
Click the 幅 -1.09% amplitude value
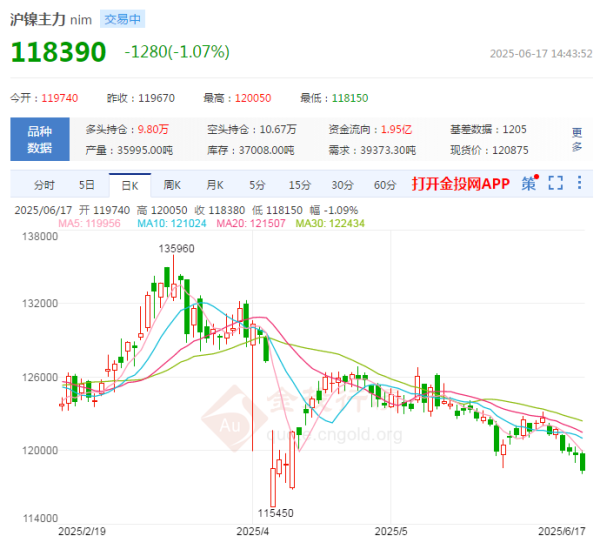pos(334,210)
